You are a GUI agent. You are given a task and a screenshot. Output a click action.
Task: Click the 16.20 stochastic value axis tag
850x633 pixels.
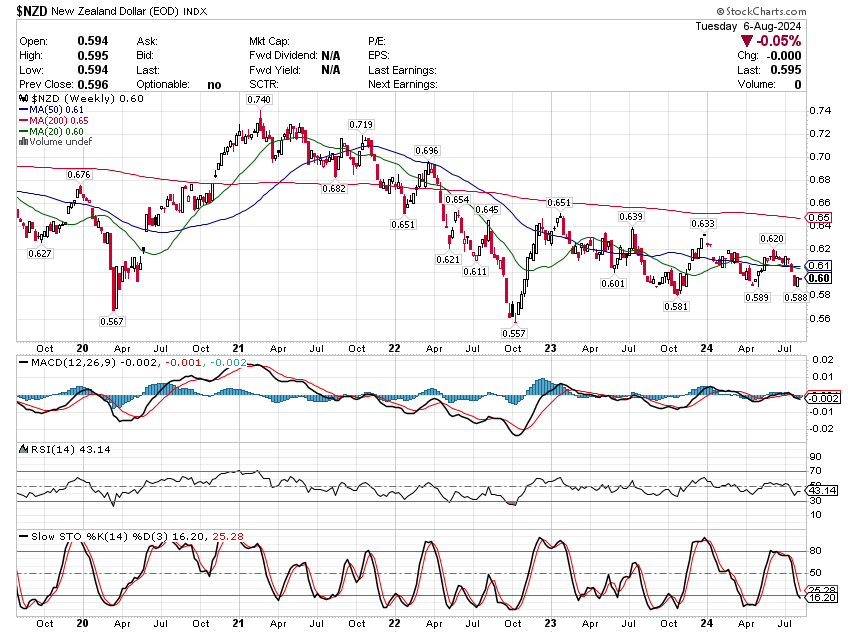point(820,597)
